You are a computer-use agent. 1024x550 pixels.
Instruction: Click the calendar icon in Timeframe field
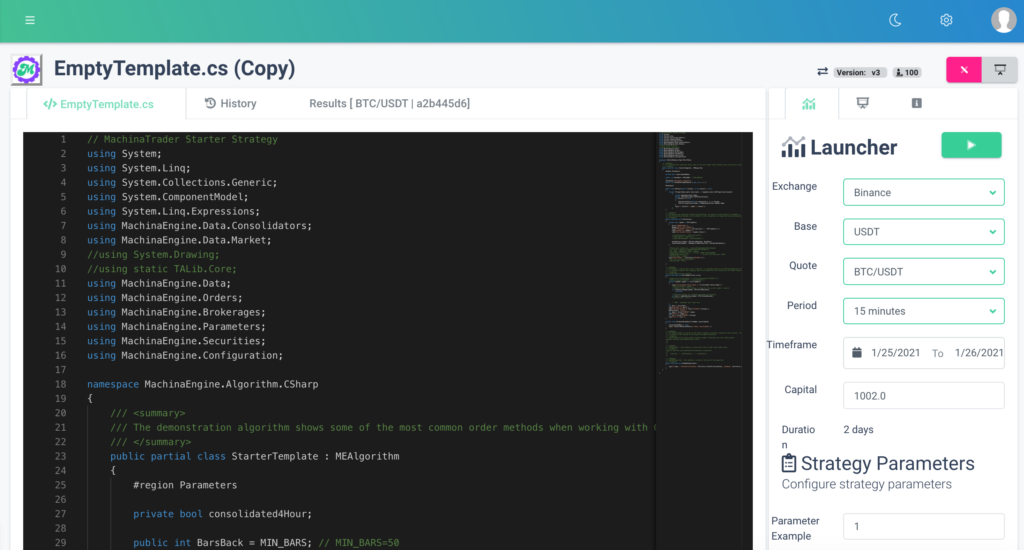coord(857,353)
